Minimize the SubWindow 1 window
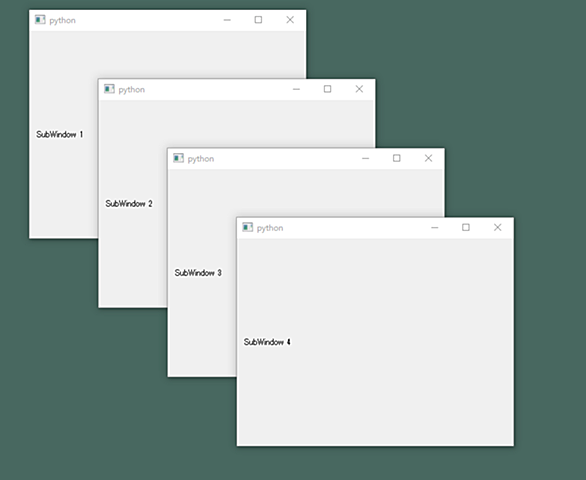 click(x=227, y=20)
